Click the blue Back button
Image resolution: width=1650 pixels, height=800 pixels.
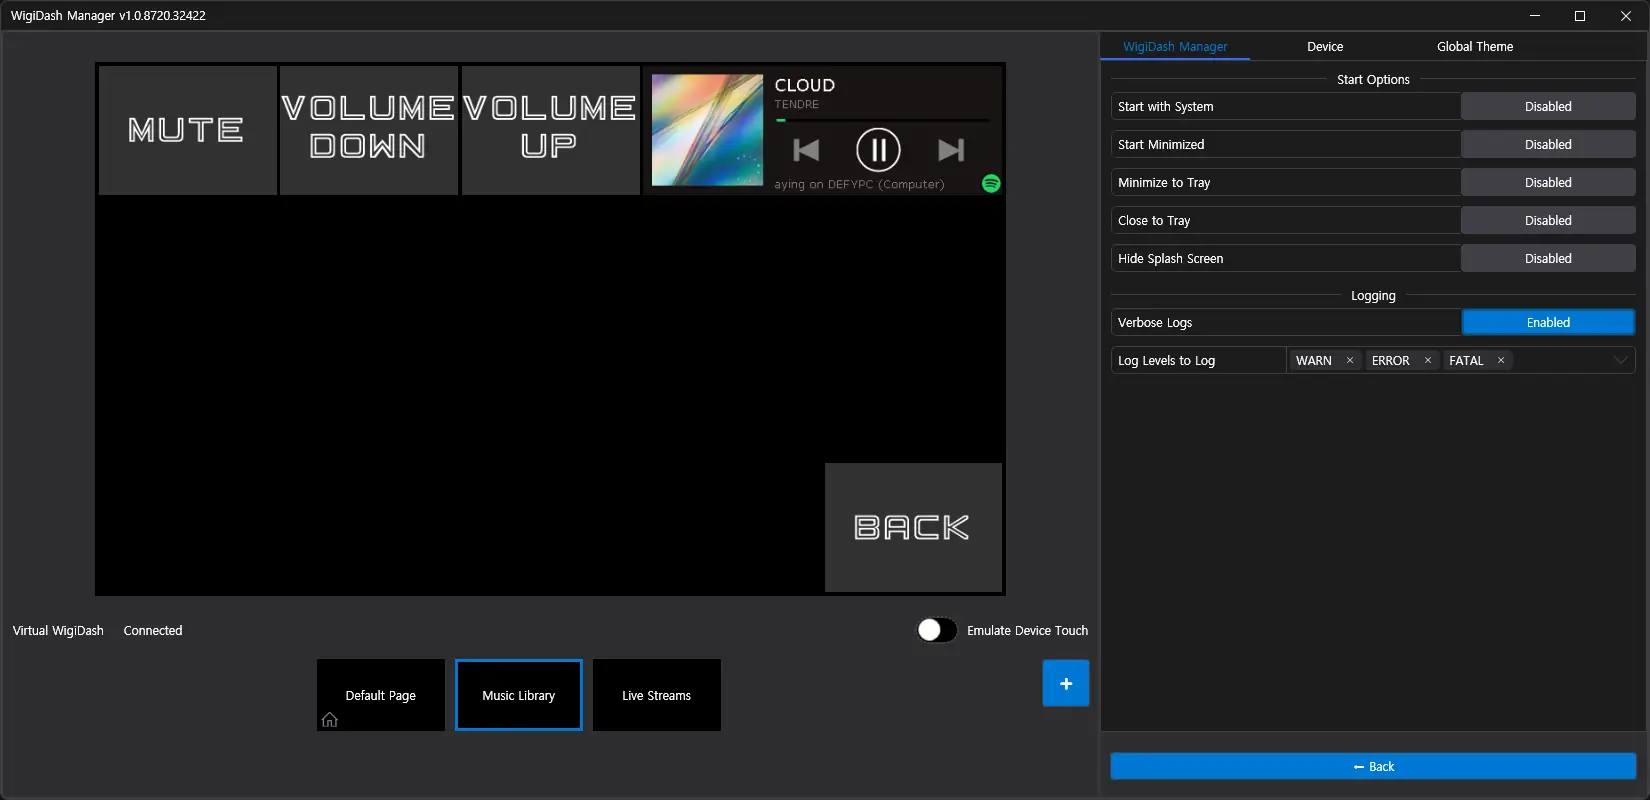click(1372, 766)
